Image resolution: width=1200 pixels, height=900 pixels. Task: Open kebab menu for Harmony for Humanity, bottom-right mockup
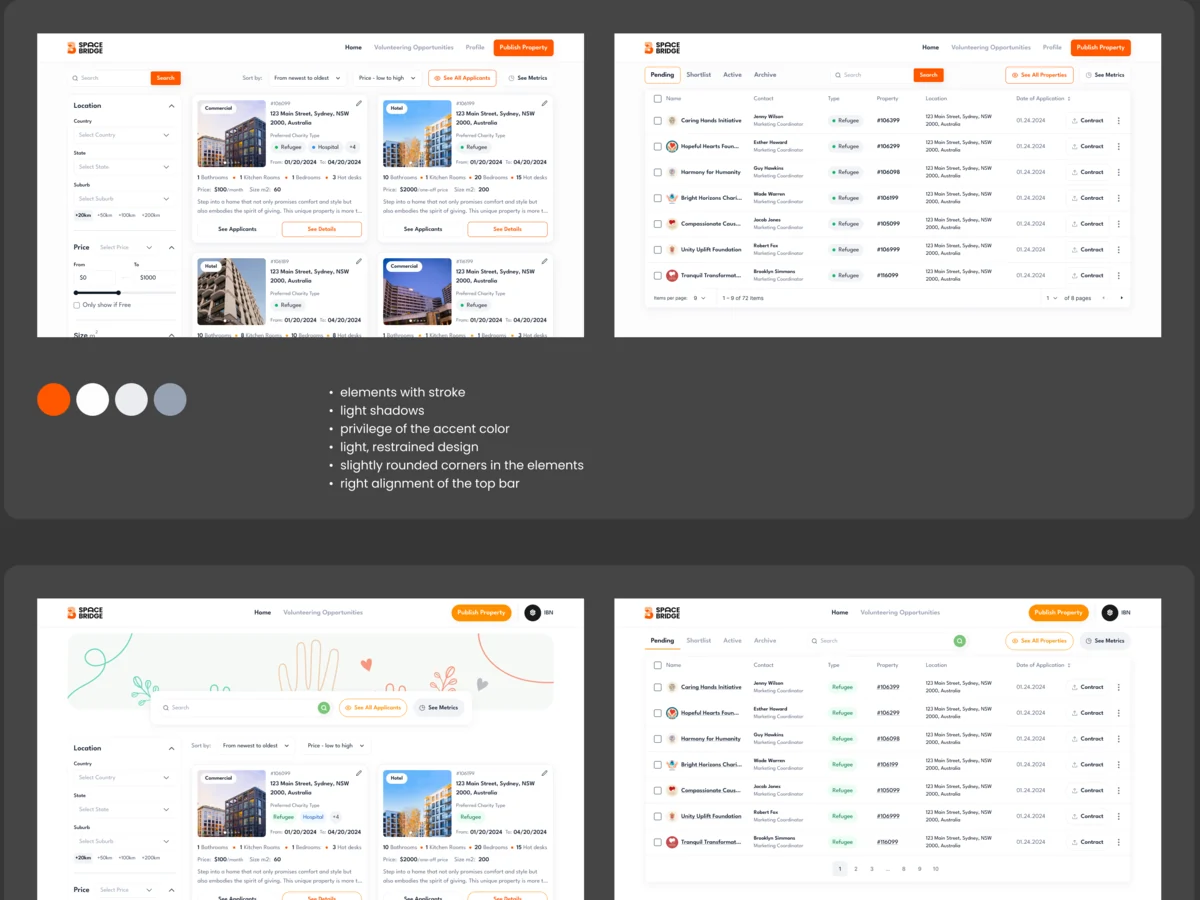(1118, 739)
